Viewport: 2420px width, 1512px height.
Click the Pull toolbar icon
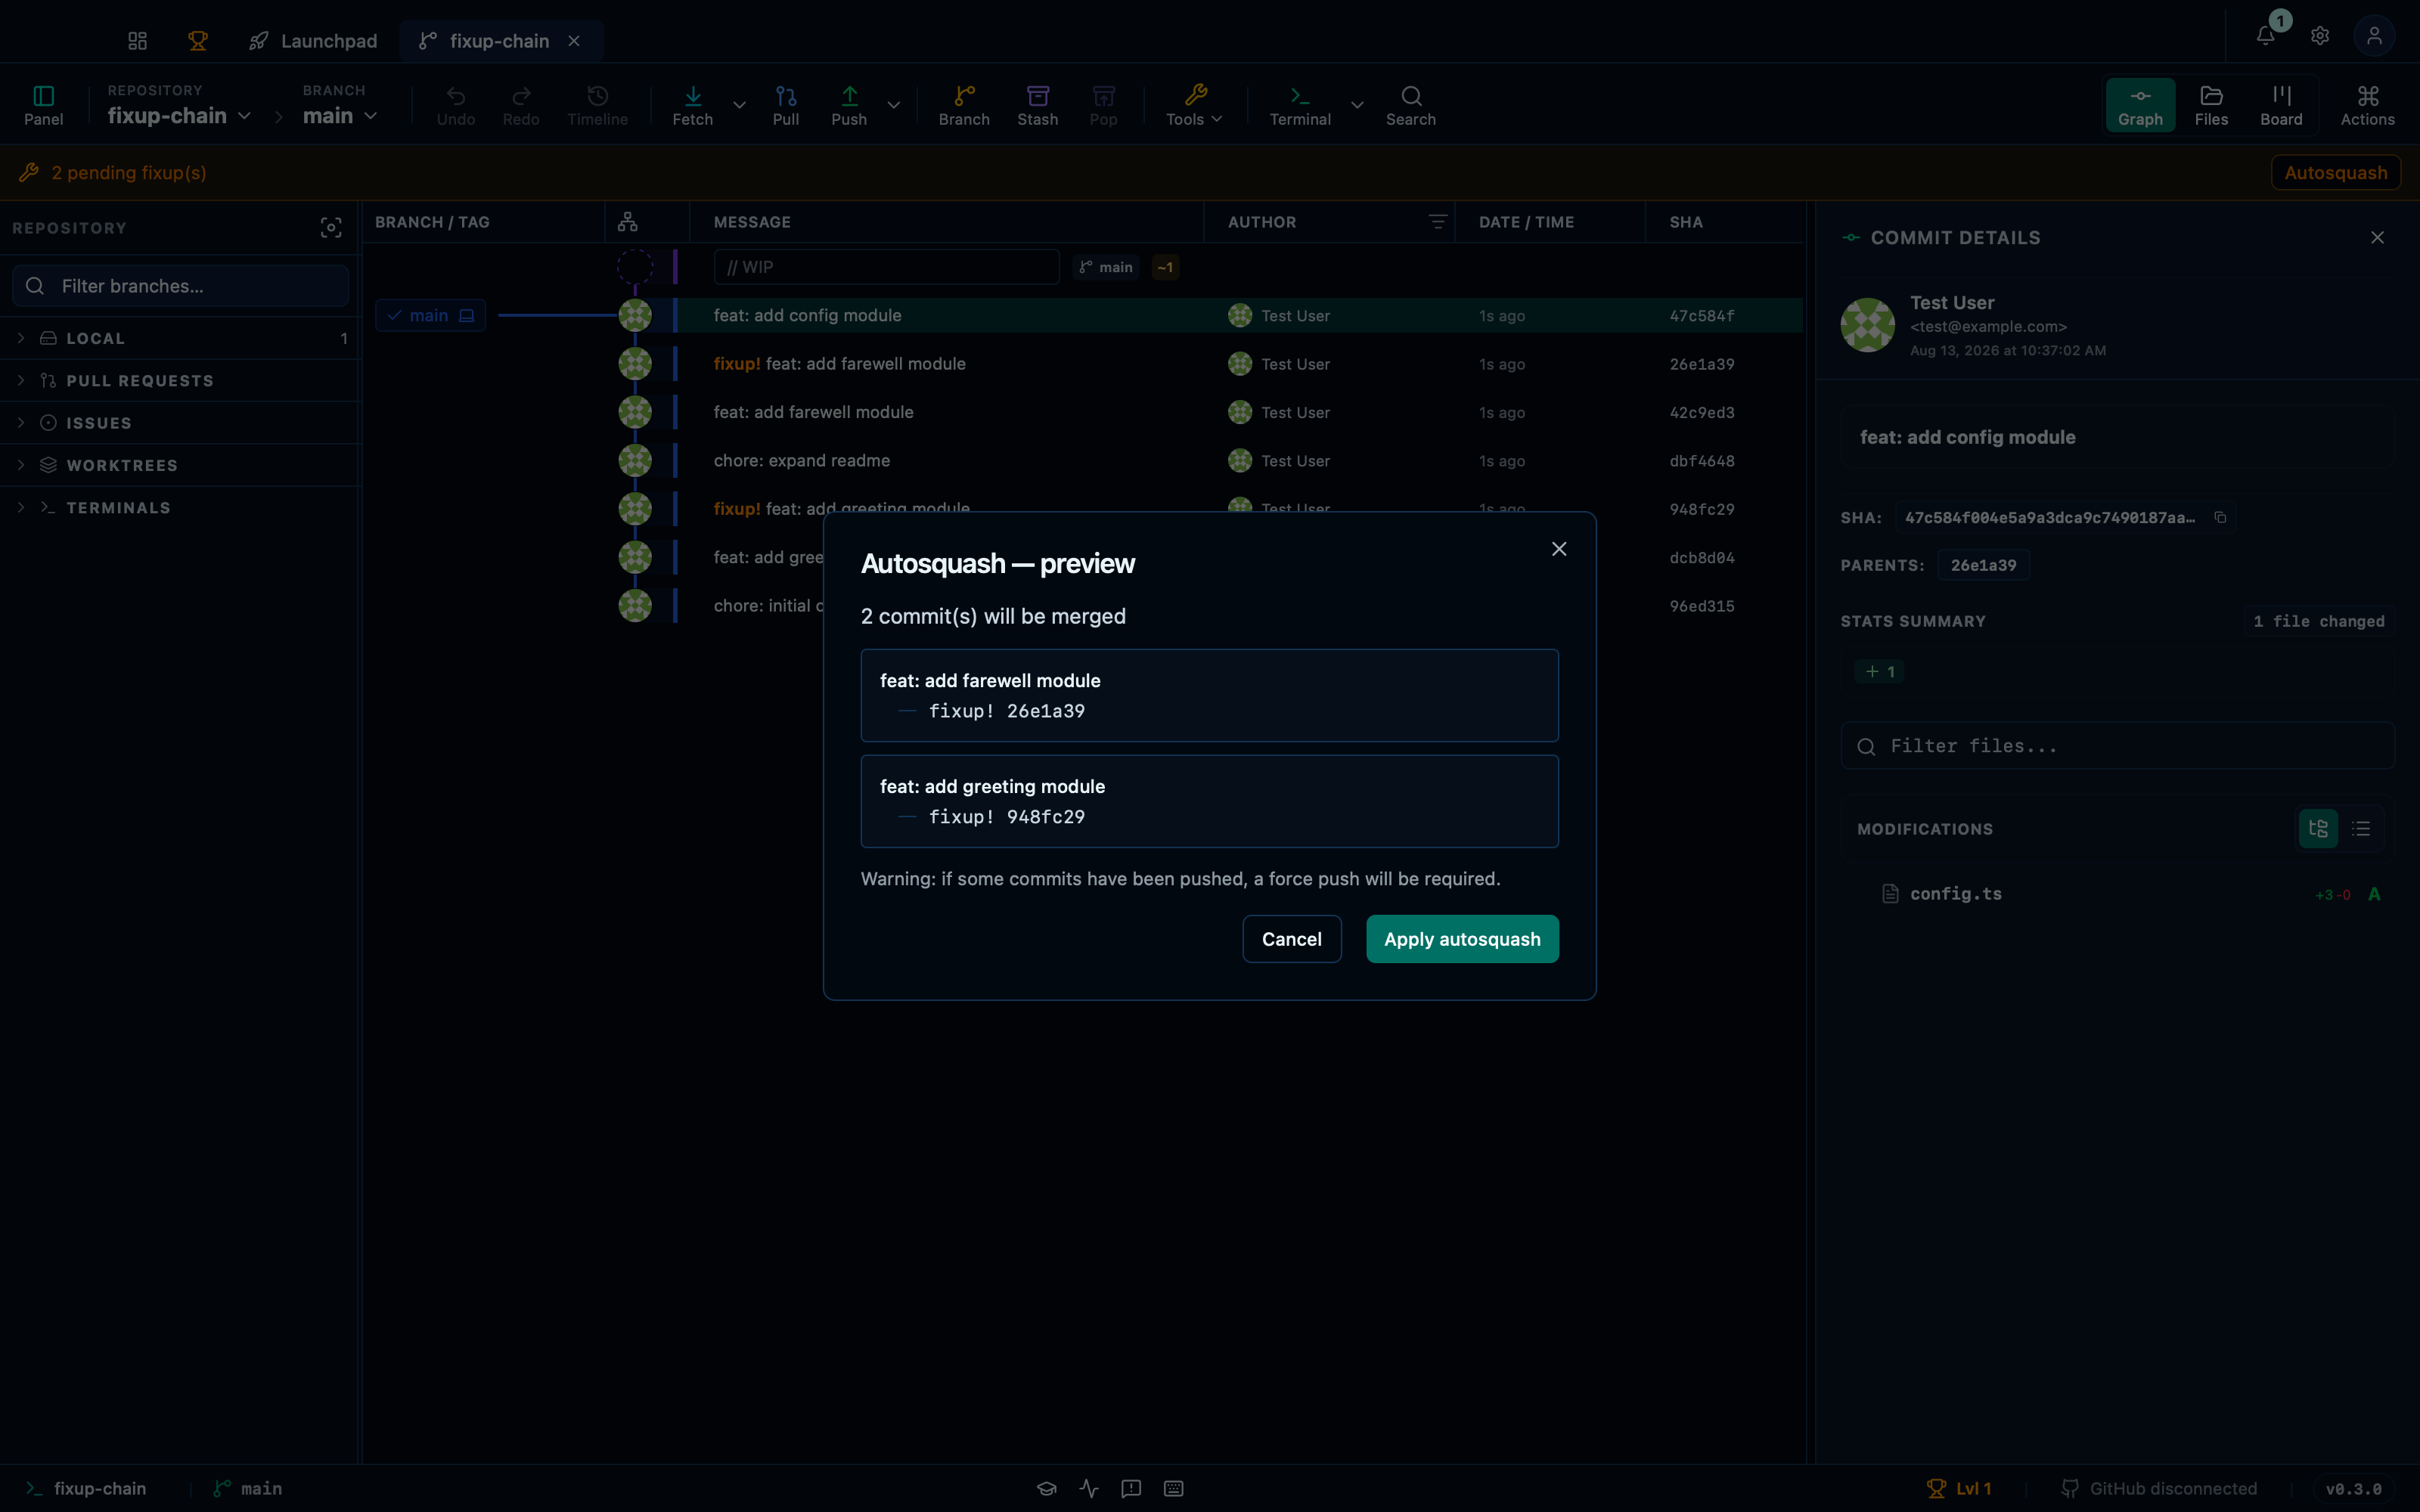786,105
